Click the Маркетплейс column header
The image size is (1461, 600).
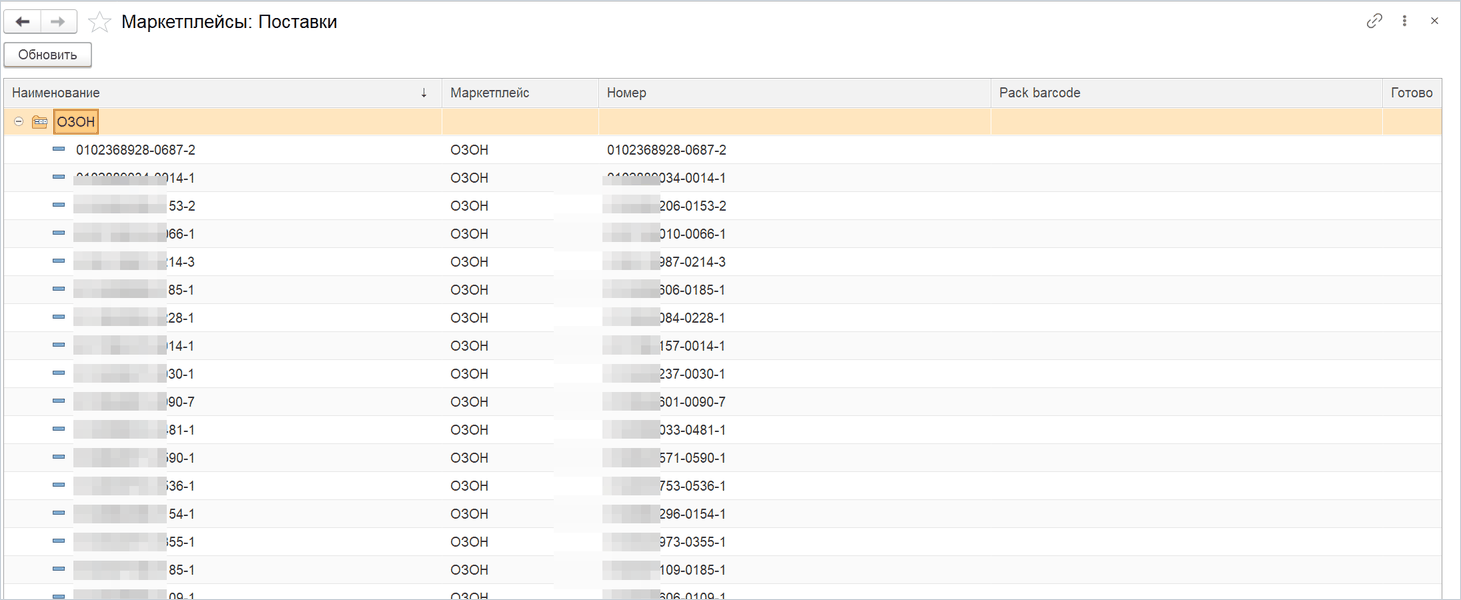tap(520, 93)
